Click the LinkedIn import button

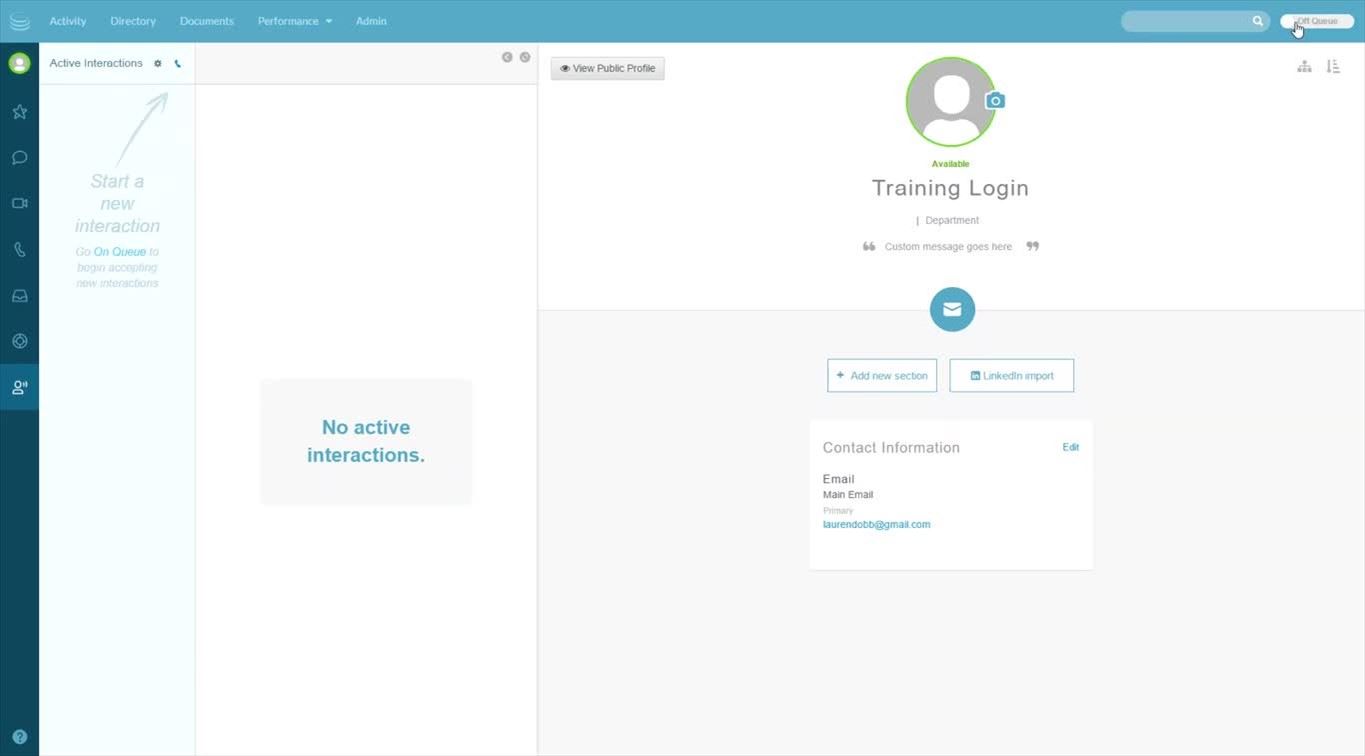click(1011, 376)
